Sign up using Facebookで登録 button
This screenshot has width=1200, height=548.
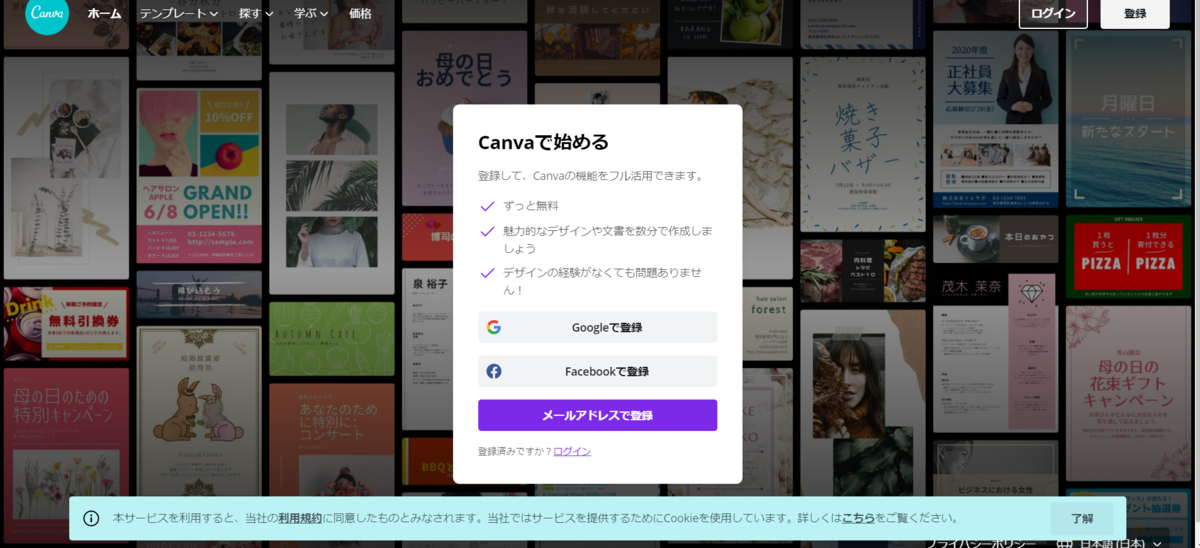click(597, 371)
